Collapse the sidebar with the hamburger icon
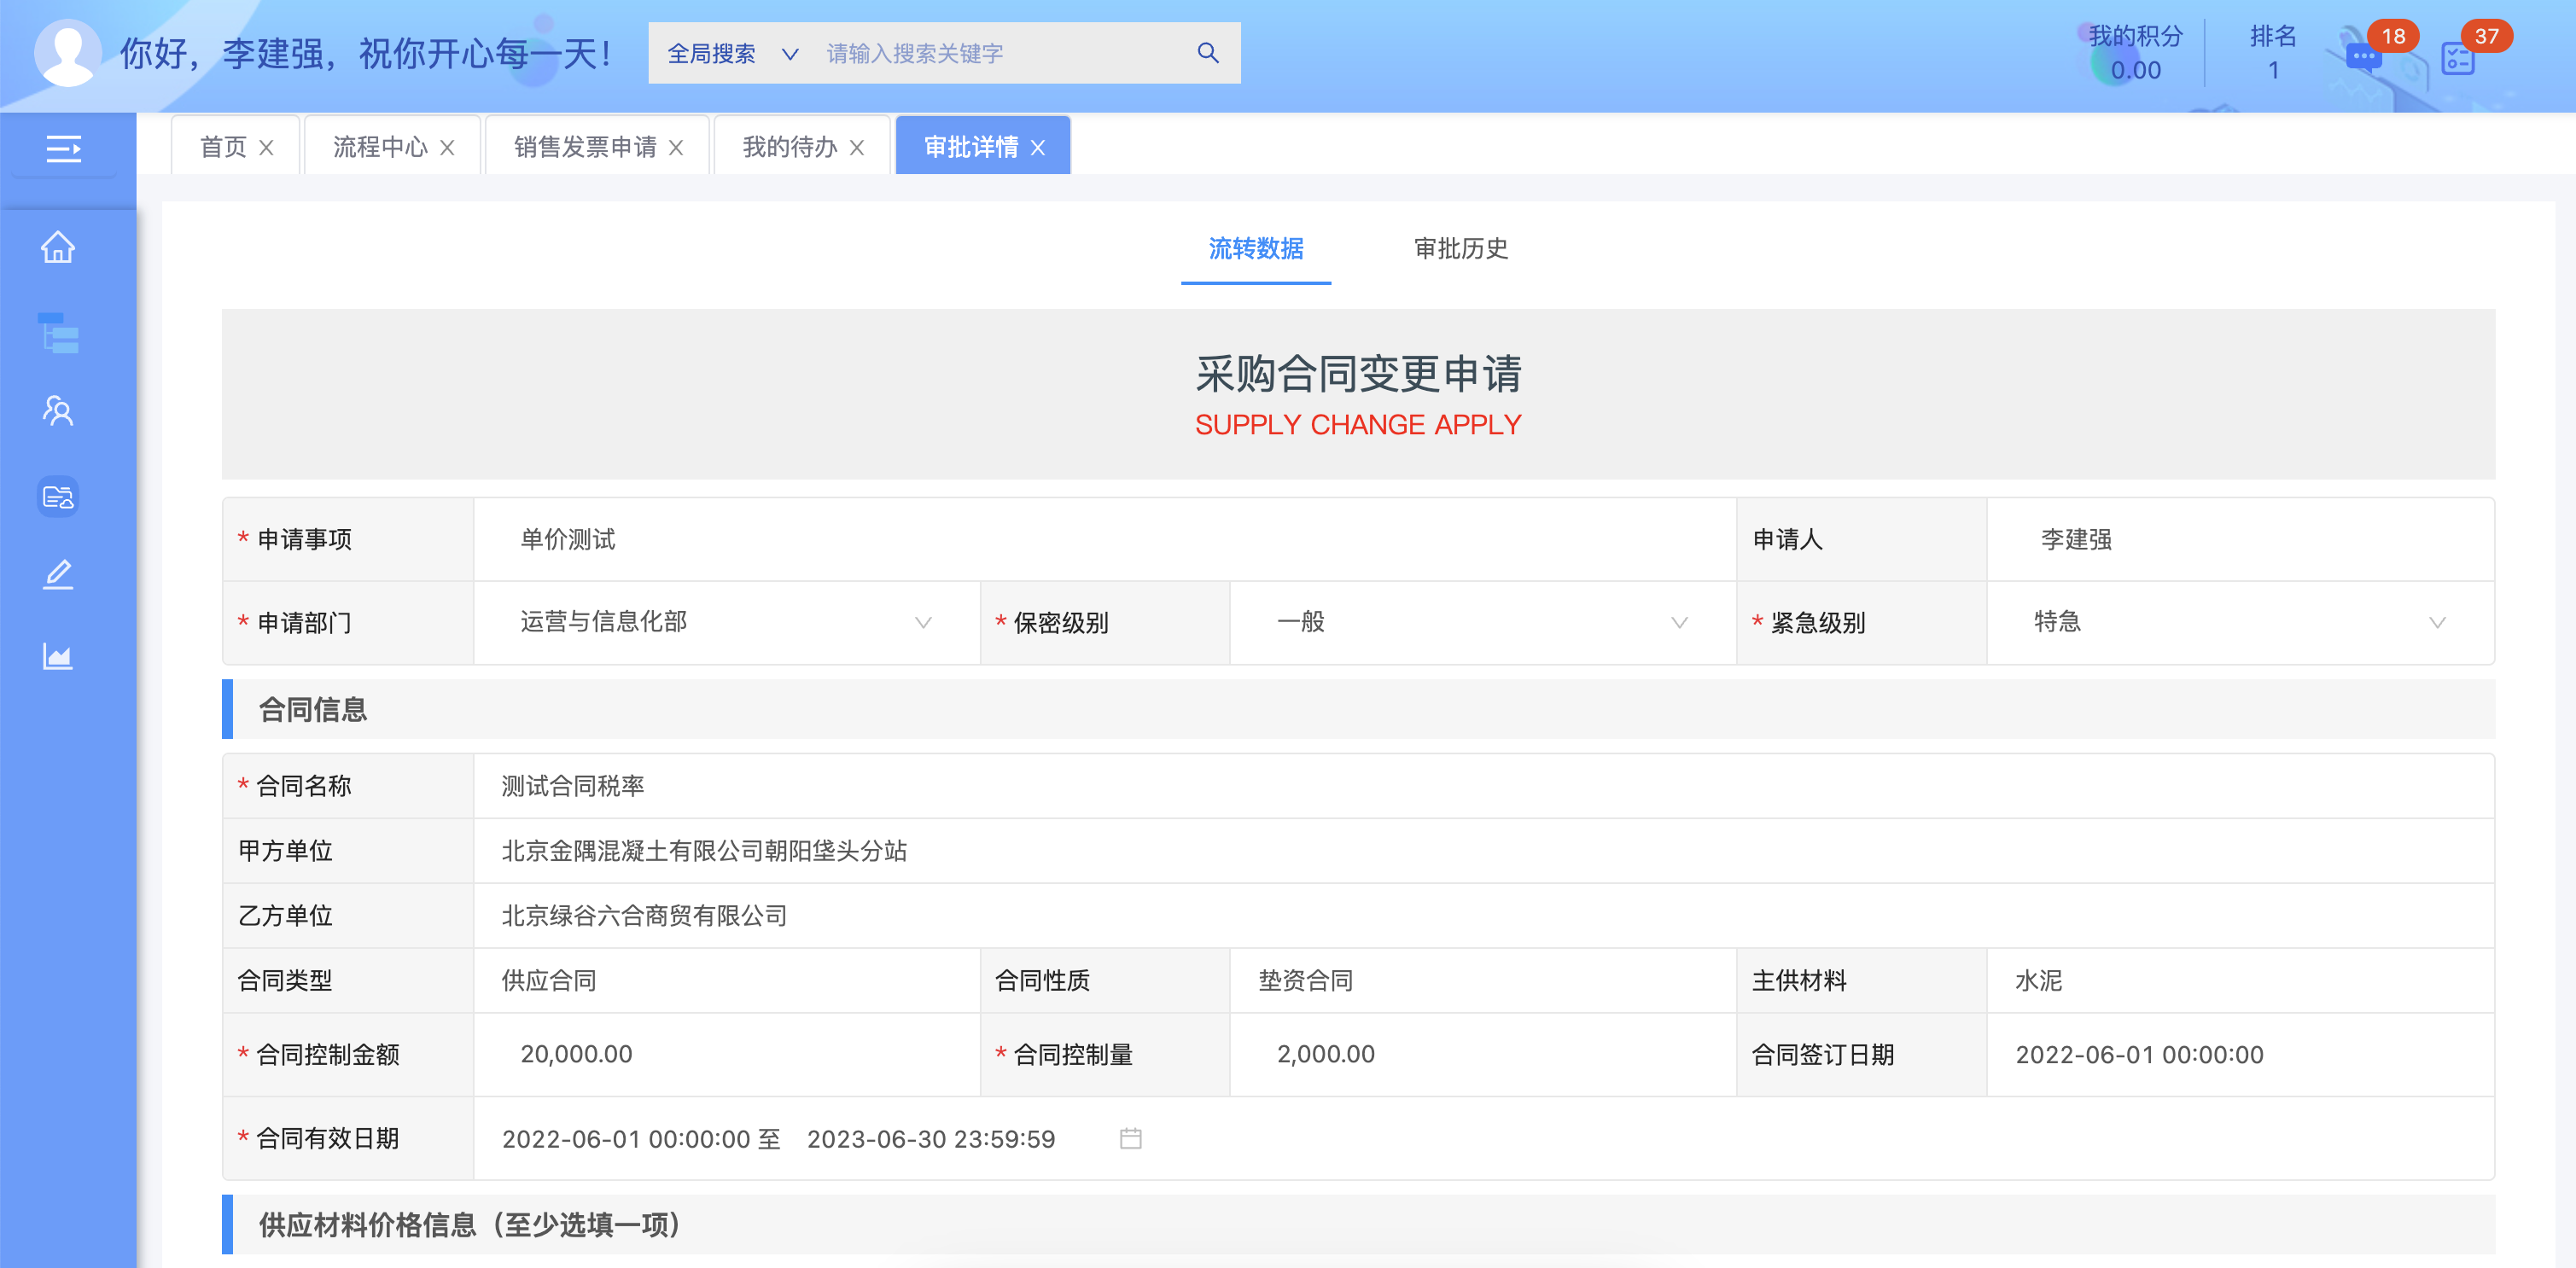 pyautogui.click(x=63, y=149)
